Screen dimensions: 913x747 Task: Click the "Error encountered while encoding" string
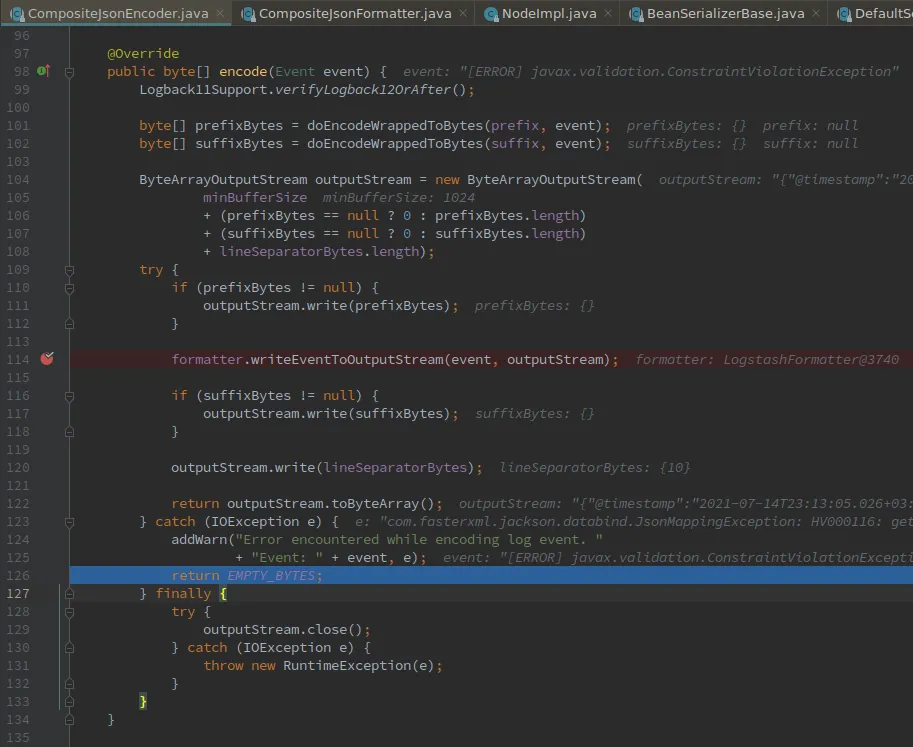pyautogui.click(x=419, y=539)
